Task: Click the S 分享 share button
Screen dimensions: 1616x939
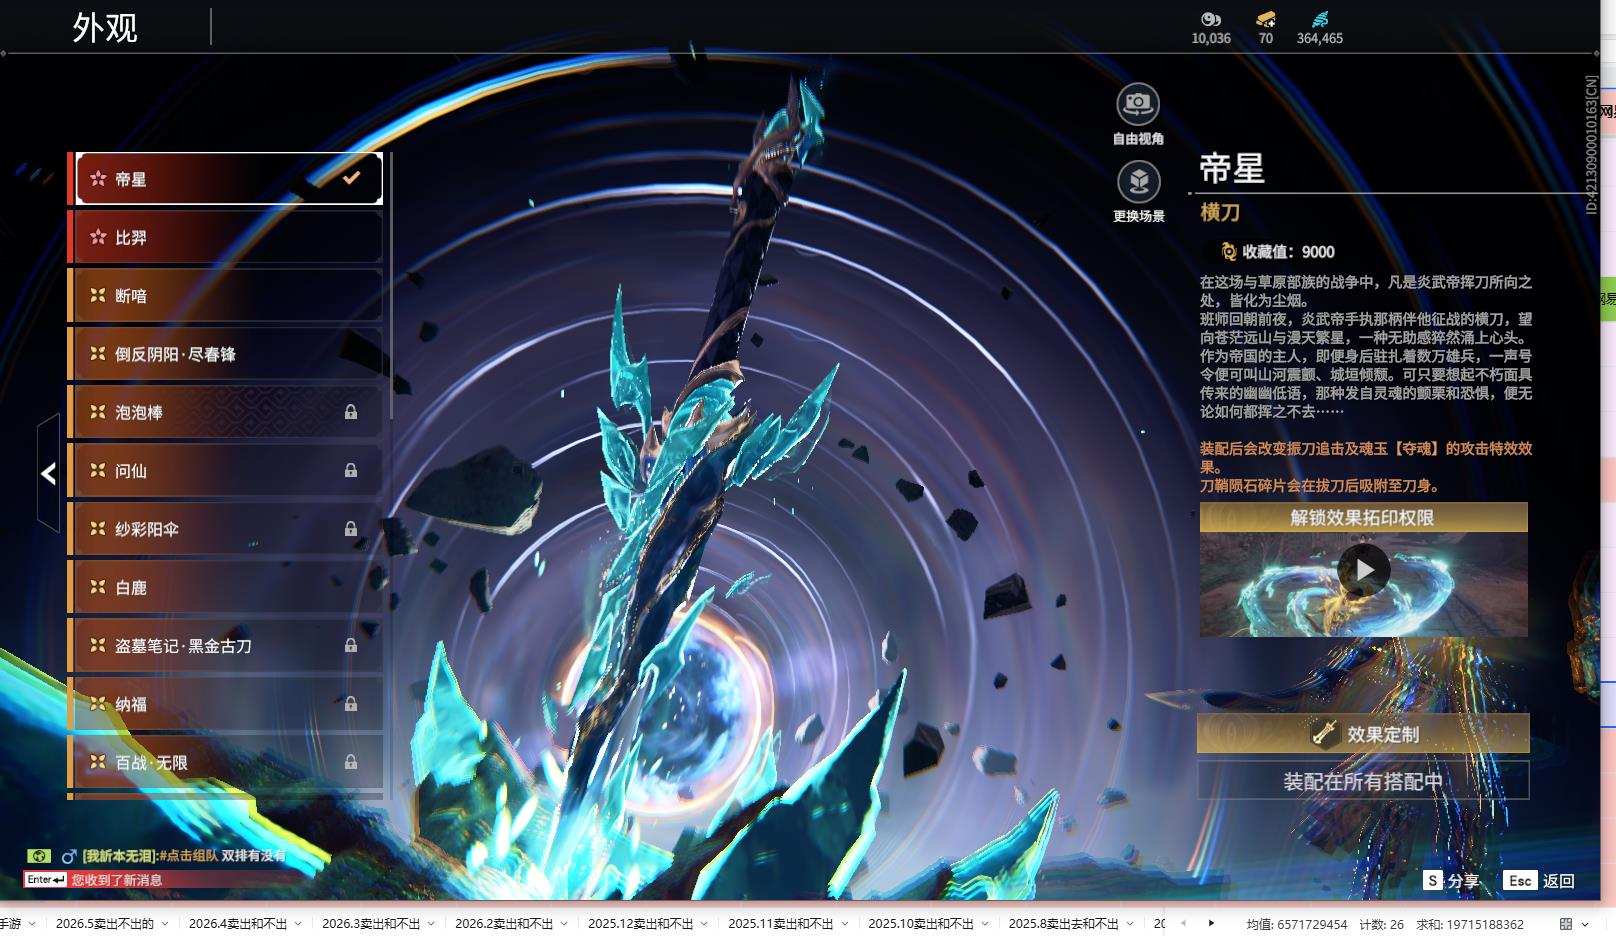Action: [x=1451, y=880]
